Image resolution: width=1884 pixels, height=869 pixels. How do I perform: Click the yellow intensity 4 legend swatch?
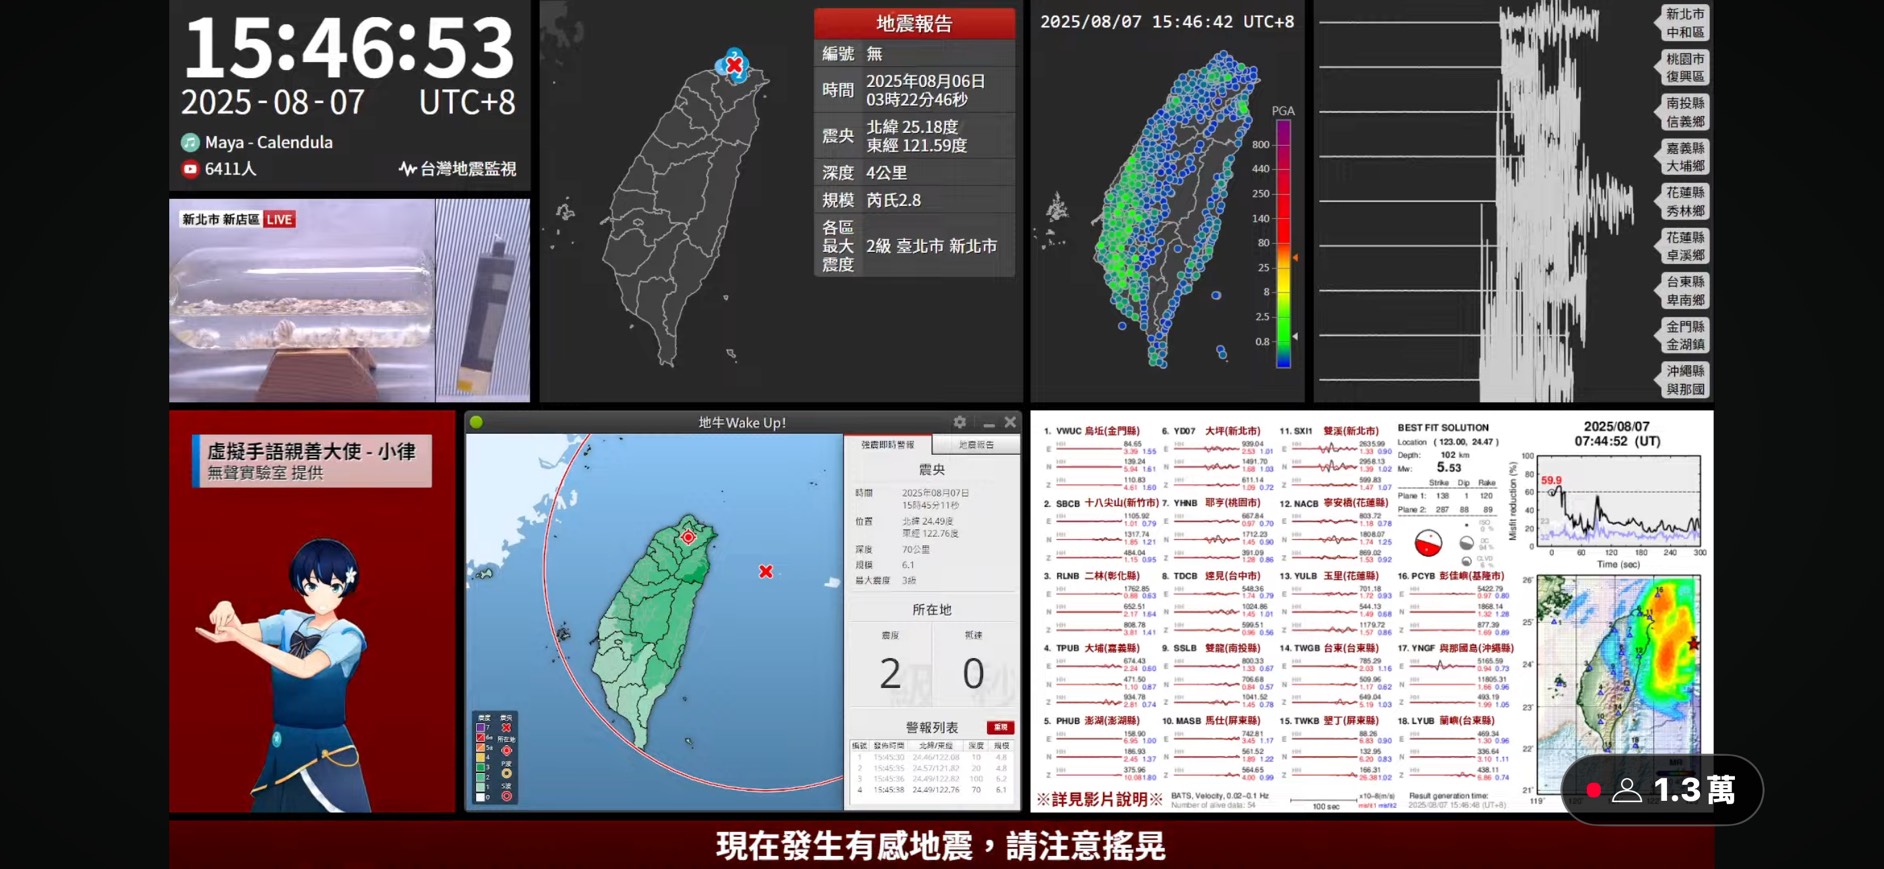482,757
